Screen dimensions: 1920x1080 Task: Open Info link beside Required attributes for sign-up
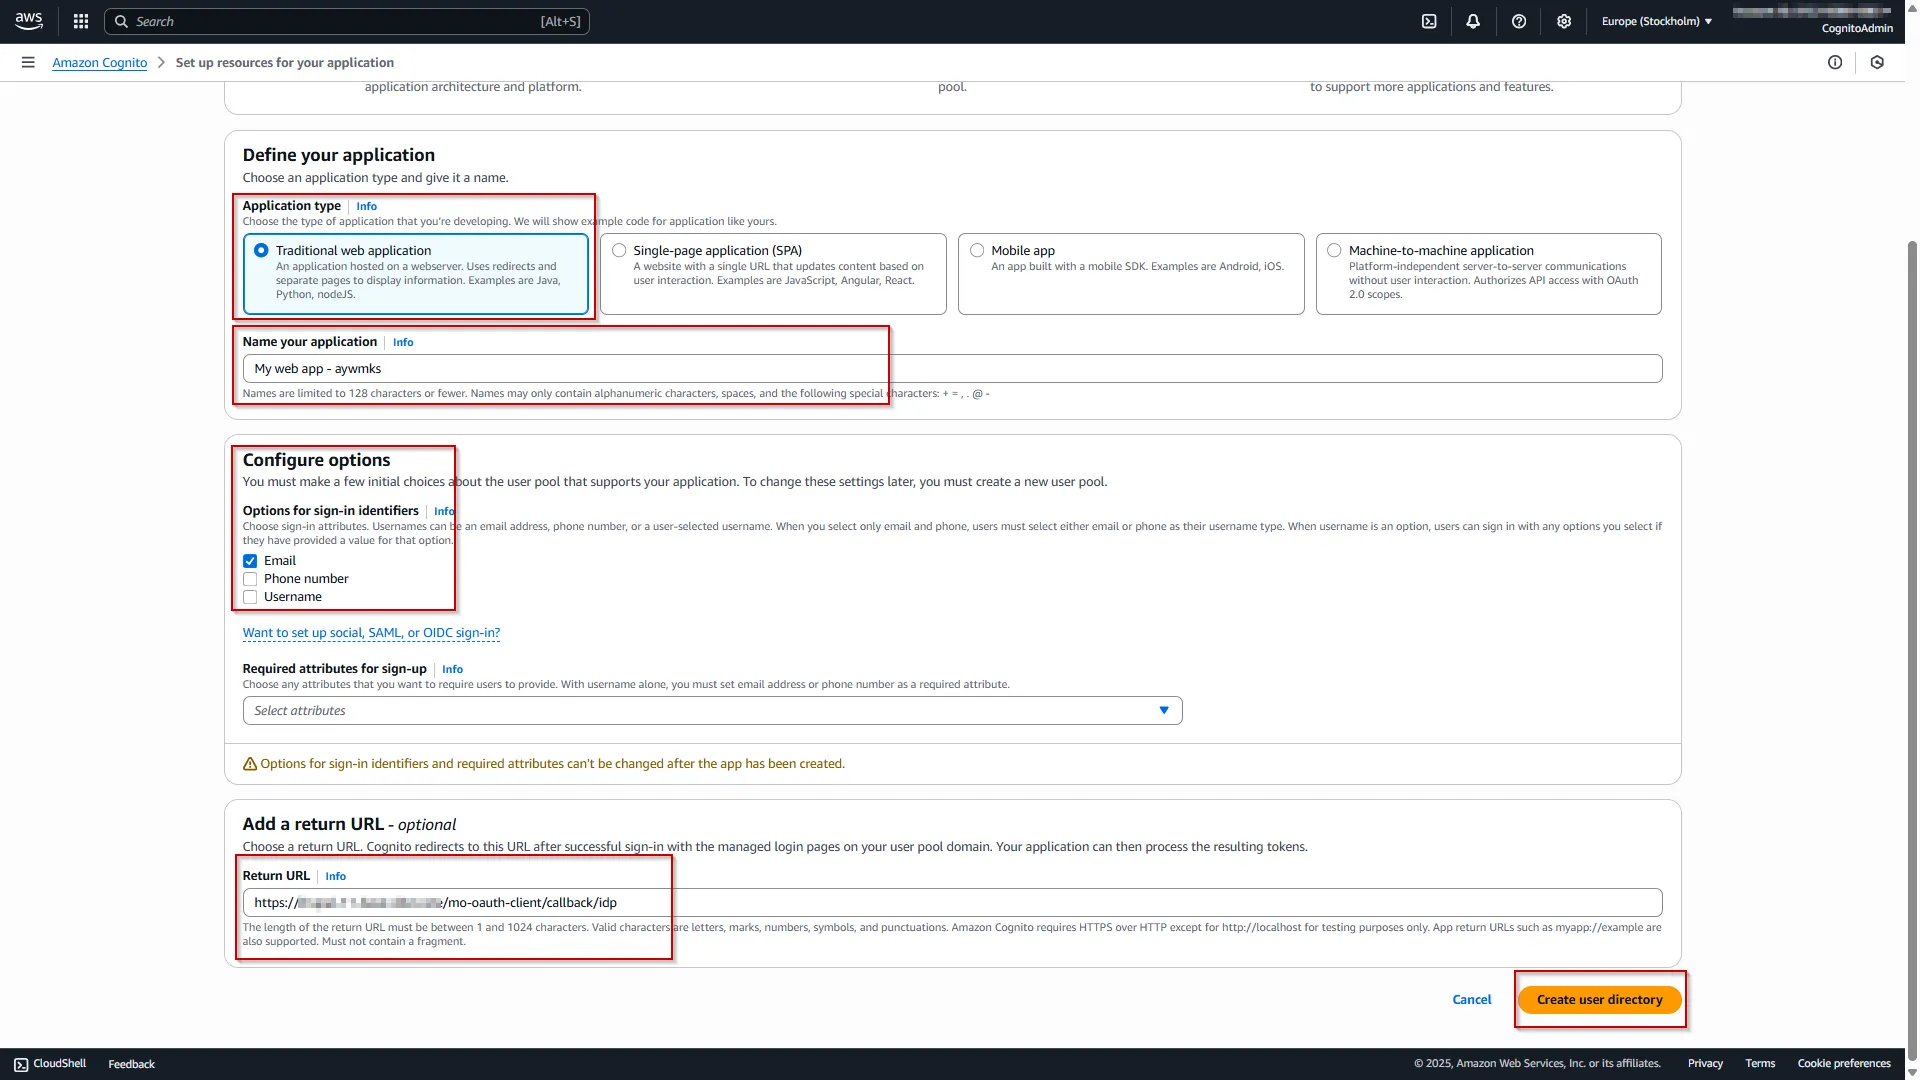452,669
